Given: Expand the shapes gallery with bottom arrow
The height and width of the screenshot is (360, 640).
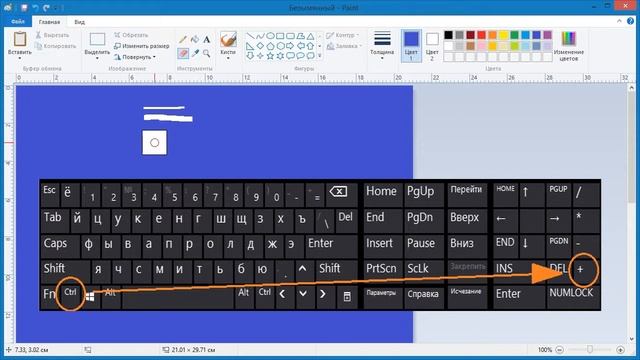Looking at the screenshot, I should click(x=320, y=56).
